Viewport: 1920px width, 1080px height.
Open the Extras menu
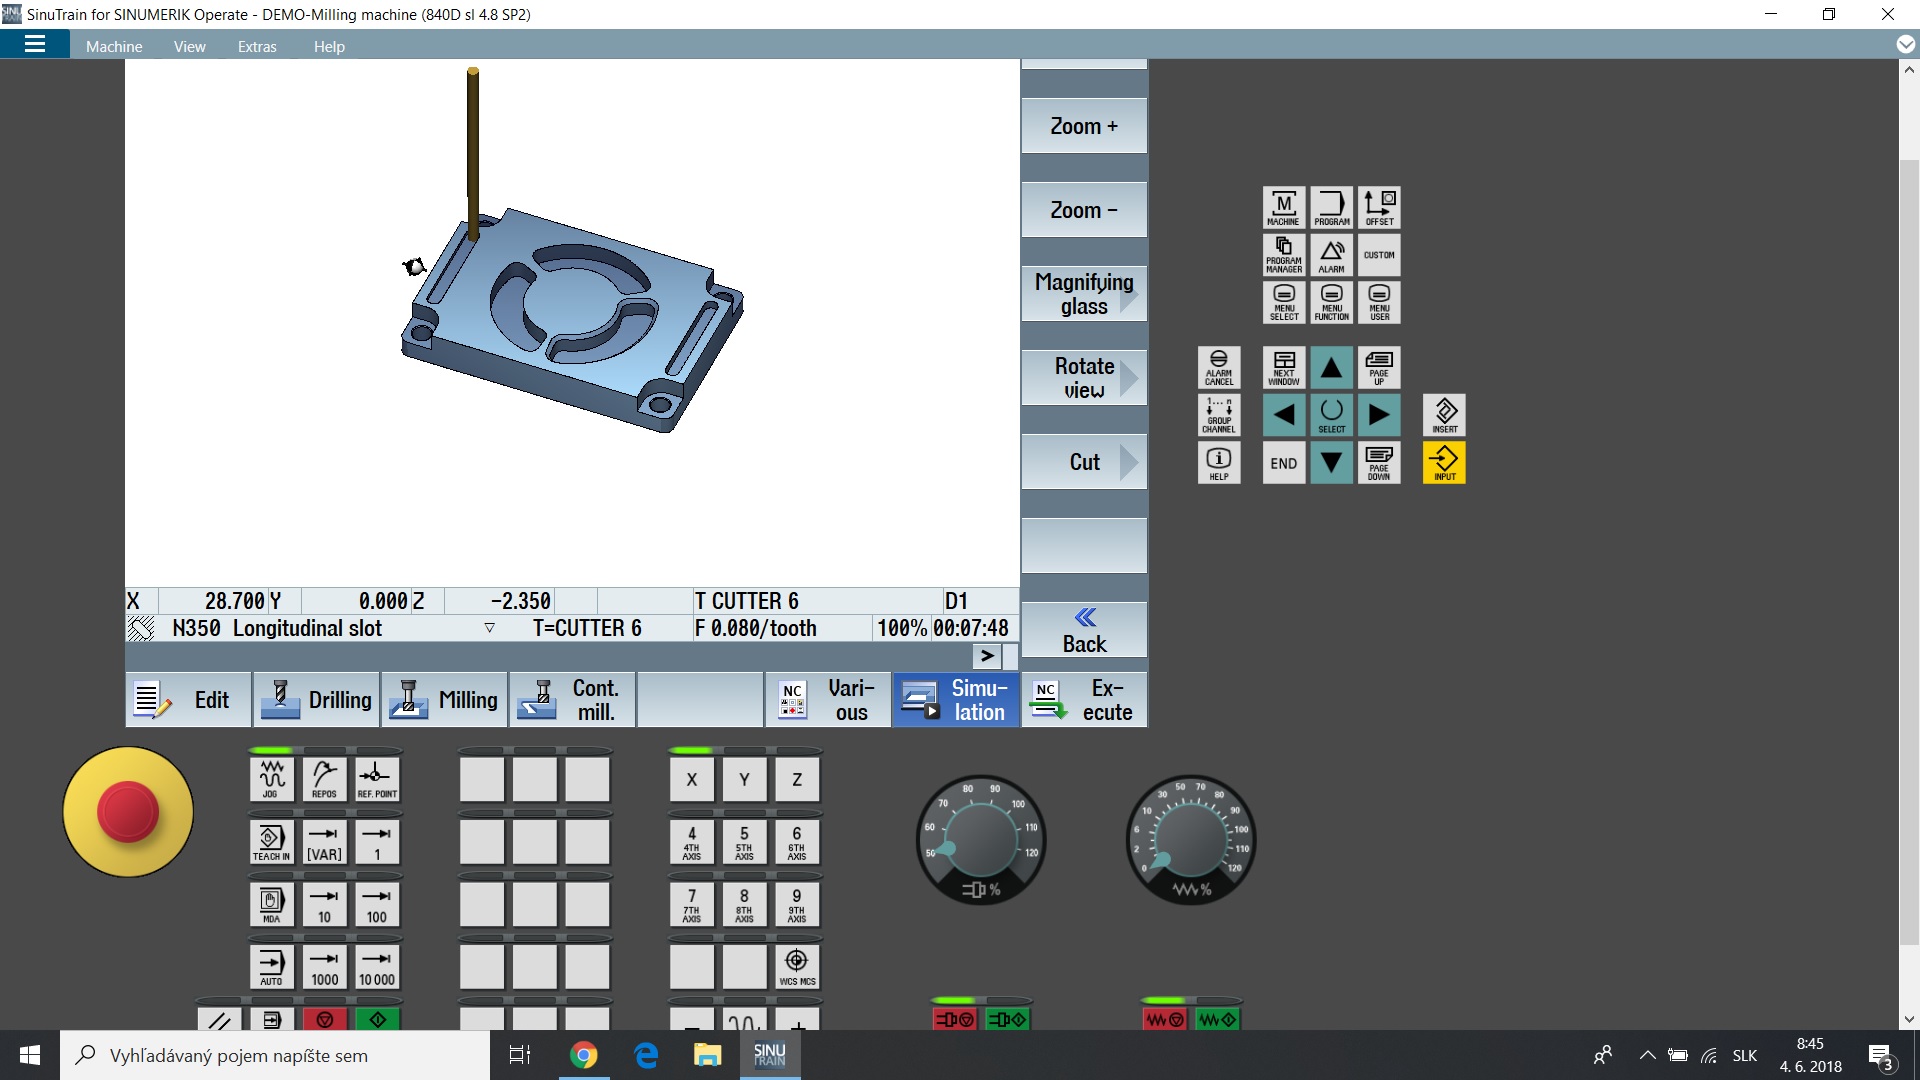point(257,46)
